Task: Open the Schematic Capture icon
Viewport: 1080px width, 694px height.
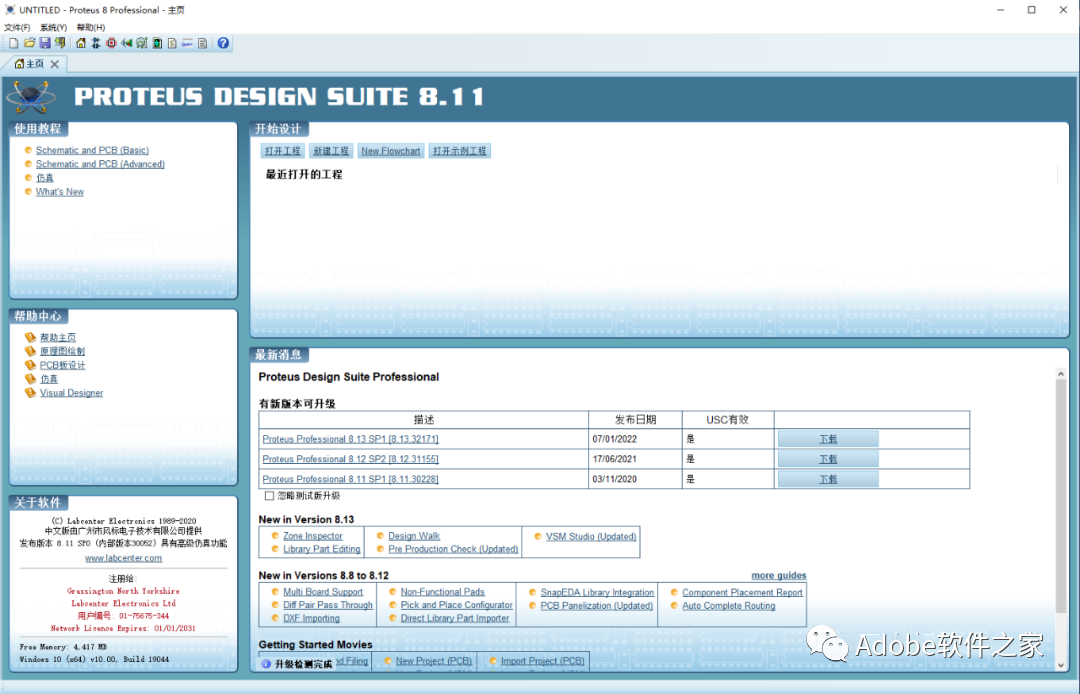Action: pyautogui.click(x=96, y=43)
